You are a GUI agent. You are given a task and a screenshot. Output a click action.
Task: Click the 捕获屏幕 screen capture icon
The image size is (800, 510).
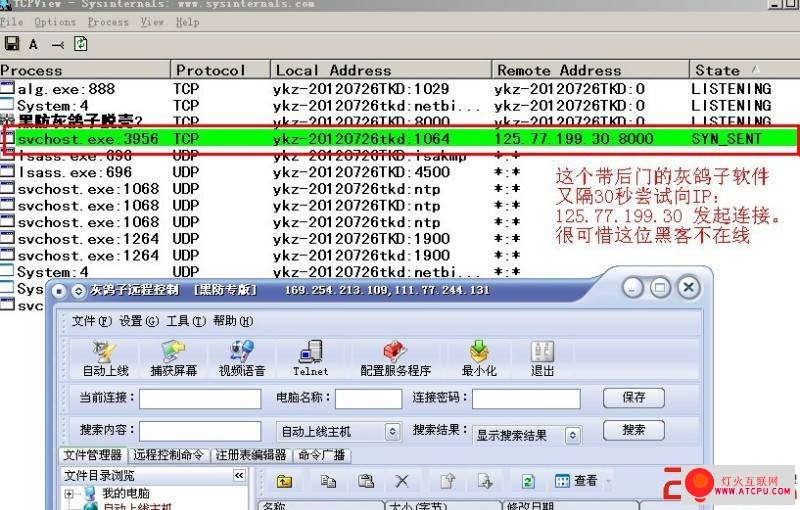[173, 359]
